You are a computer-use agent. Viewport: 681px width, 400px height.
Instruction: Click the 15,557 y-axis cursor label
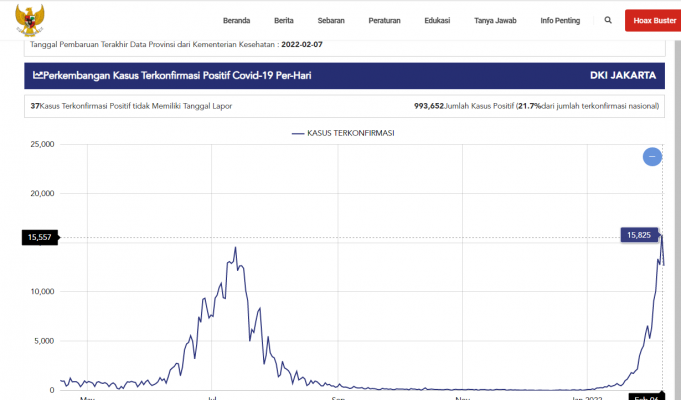(x=40, y=237)
